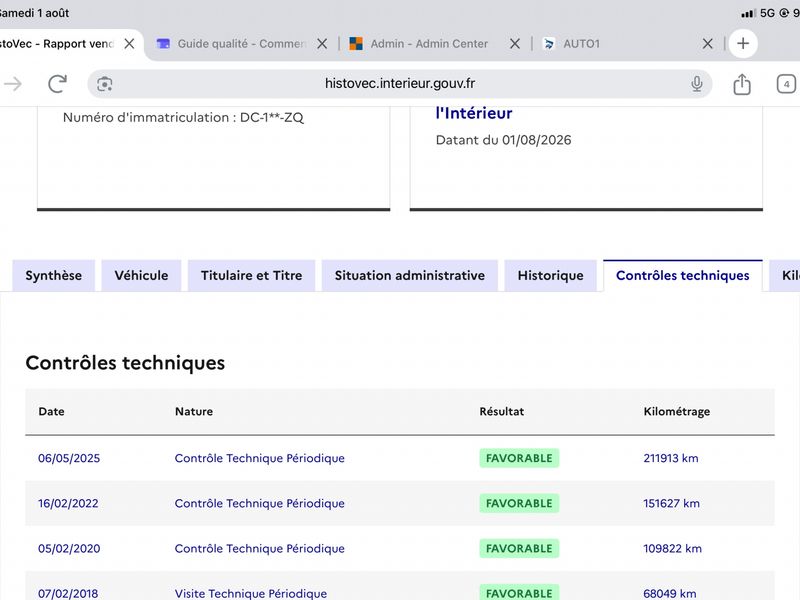The height and width of the screenshot is (600, 800).
Task: Show the open tabs overview icon
Action: pos(786,84)
